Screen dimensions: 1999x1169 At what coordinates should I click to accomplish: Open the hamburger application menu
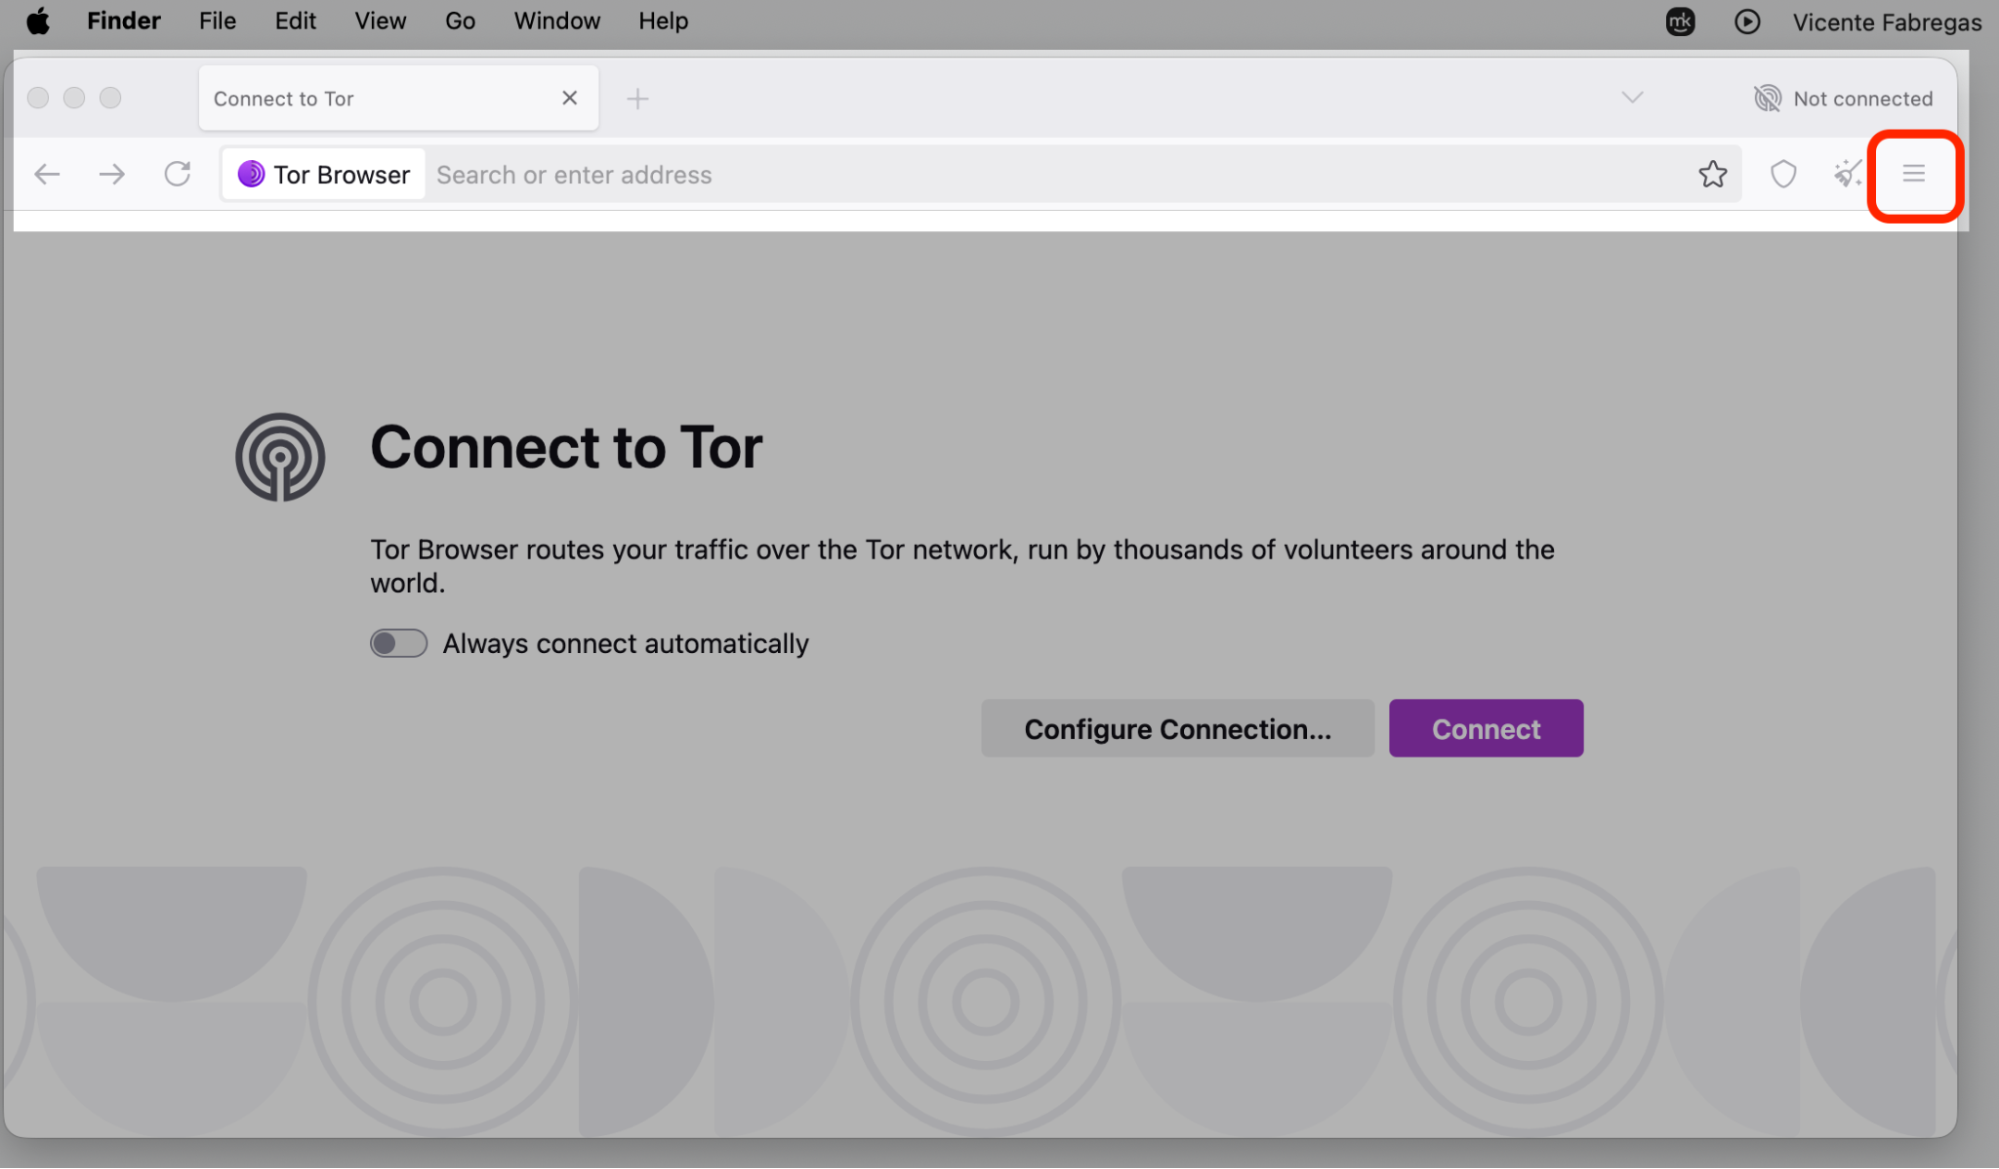pos(1913,174)
